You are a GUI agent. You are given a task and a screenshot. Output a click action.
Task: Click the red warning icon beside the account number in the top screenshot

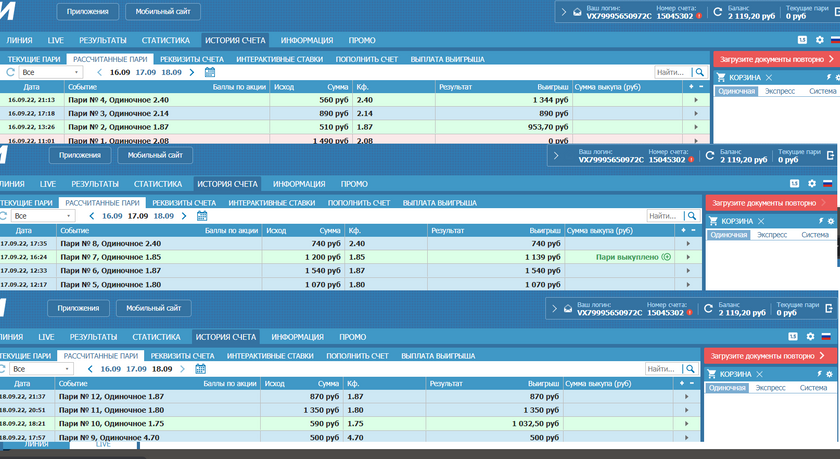tap(699, 16)
